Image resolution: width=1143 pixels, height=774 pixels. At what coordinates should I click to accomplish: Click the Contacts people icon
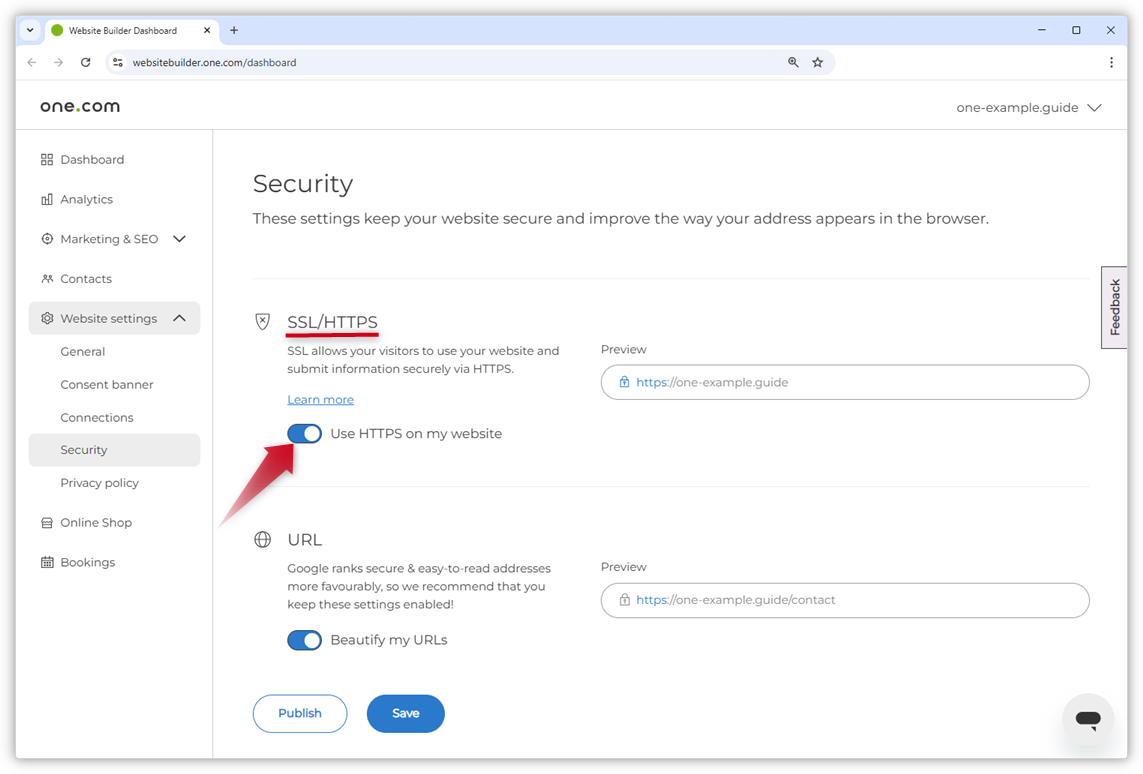point(46,278)
